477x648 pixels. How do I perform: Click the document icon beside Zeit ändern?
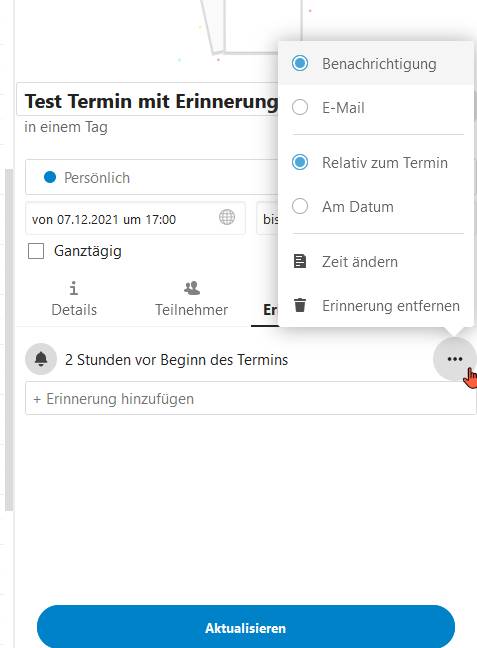click(300, 261)
